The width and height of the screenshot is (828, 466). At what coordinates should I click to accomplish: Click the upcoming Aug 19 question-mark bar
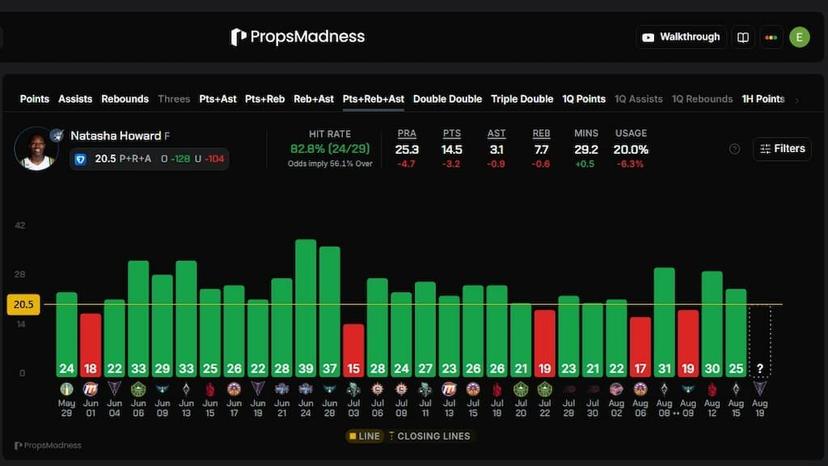point(760,341)
